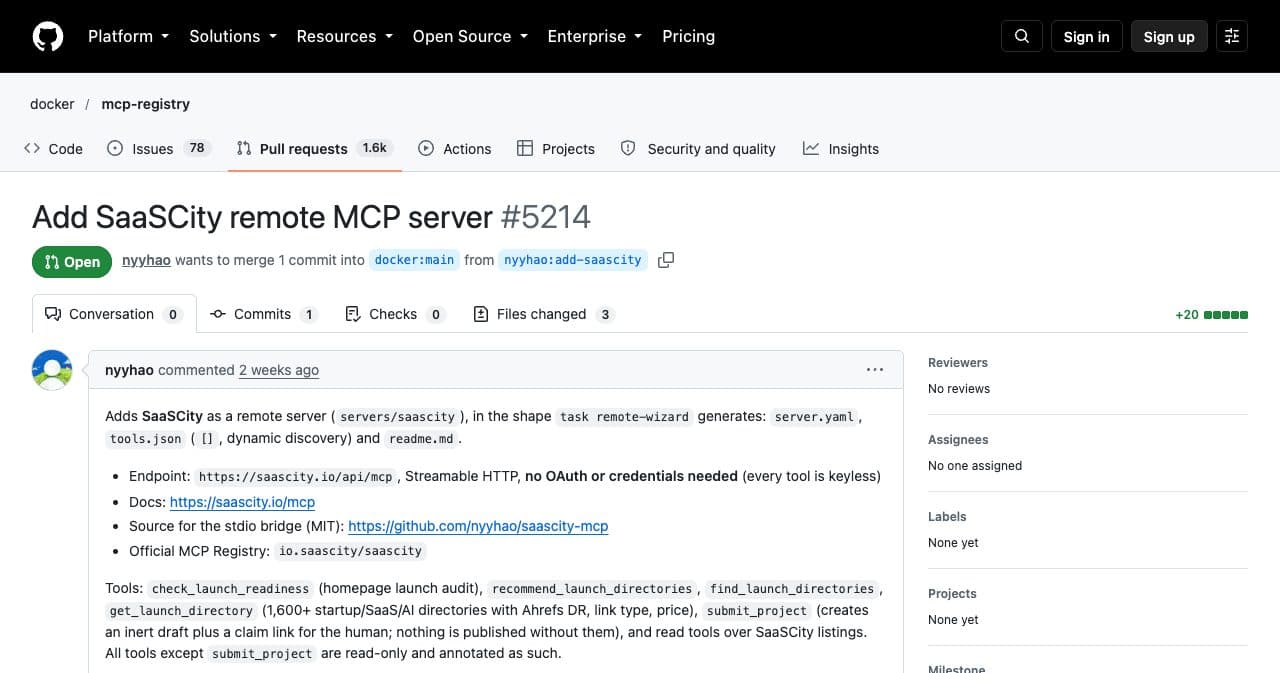
Task: Click 'No one assigned' text
Action: pyautogui.click(x=975, y=466)
